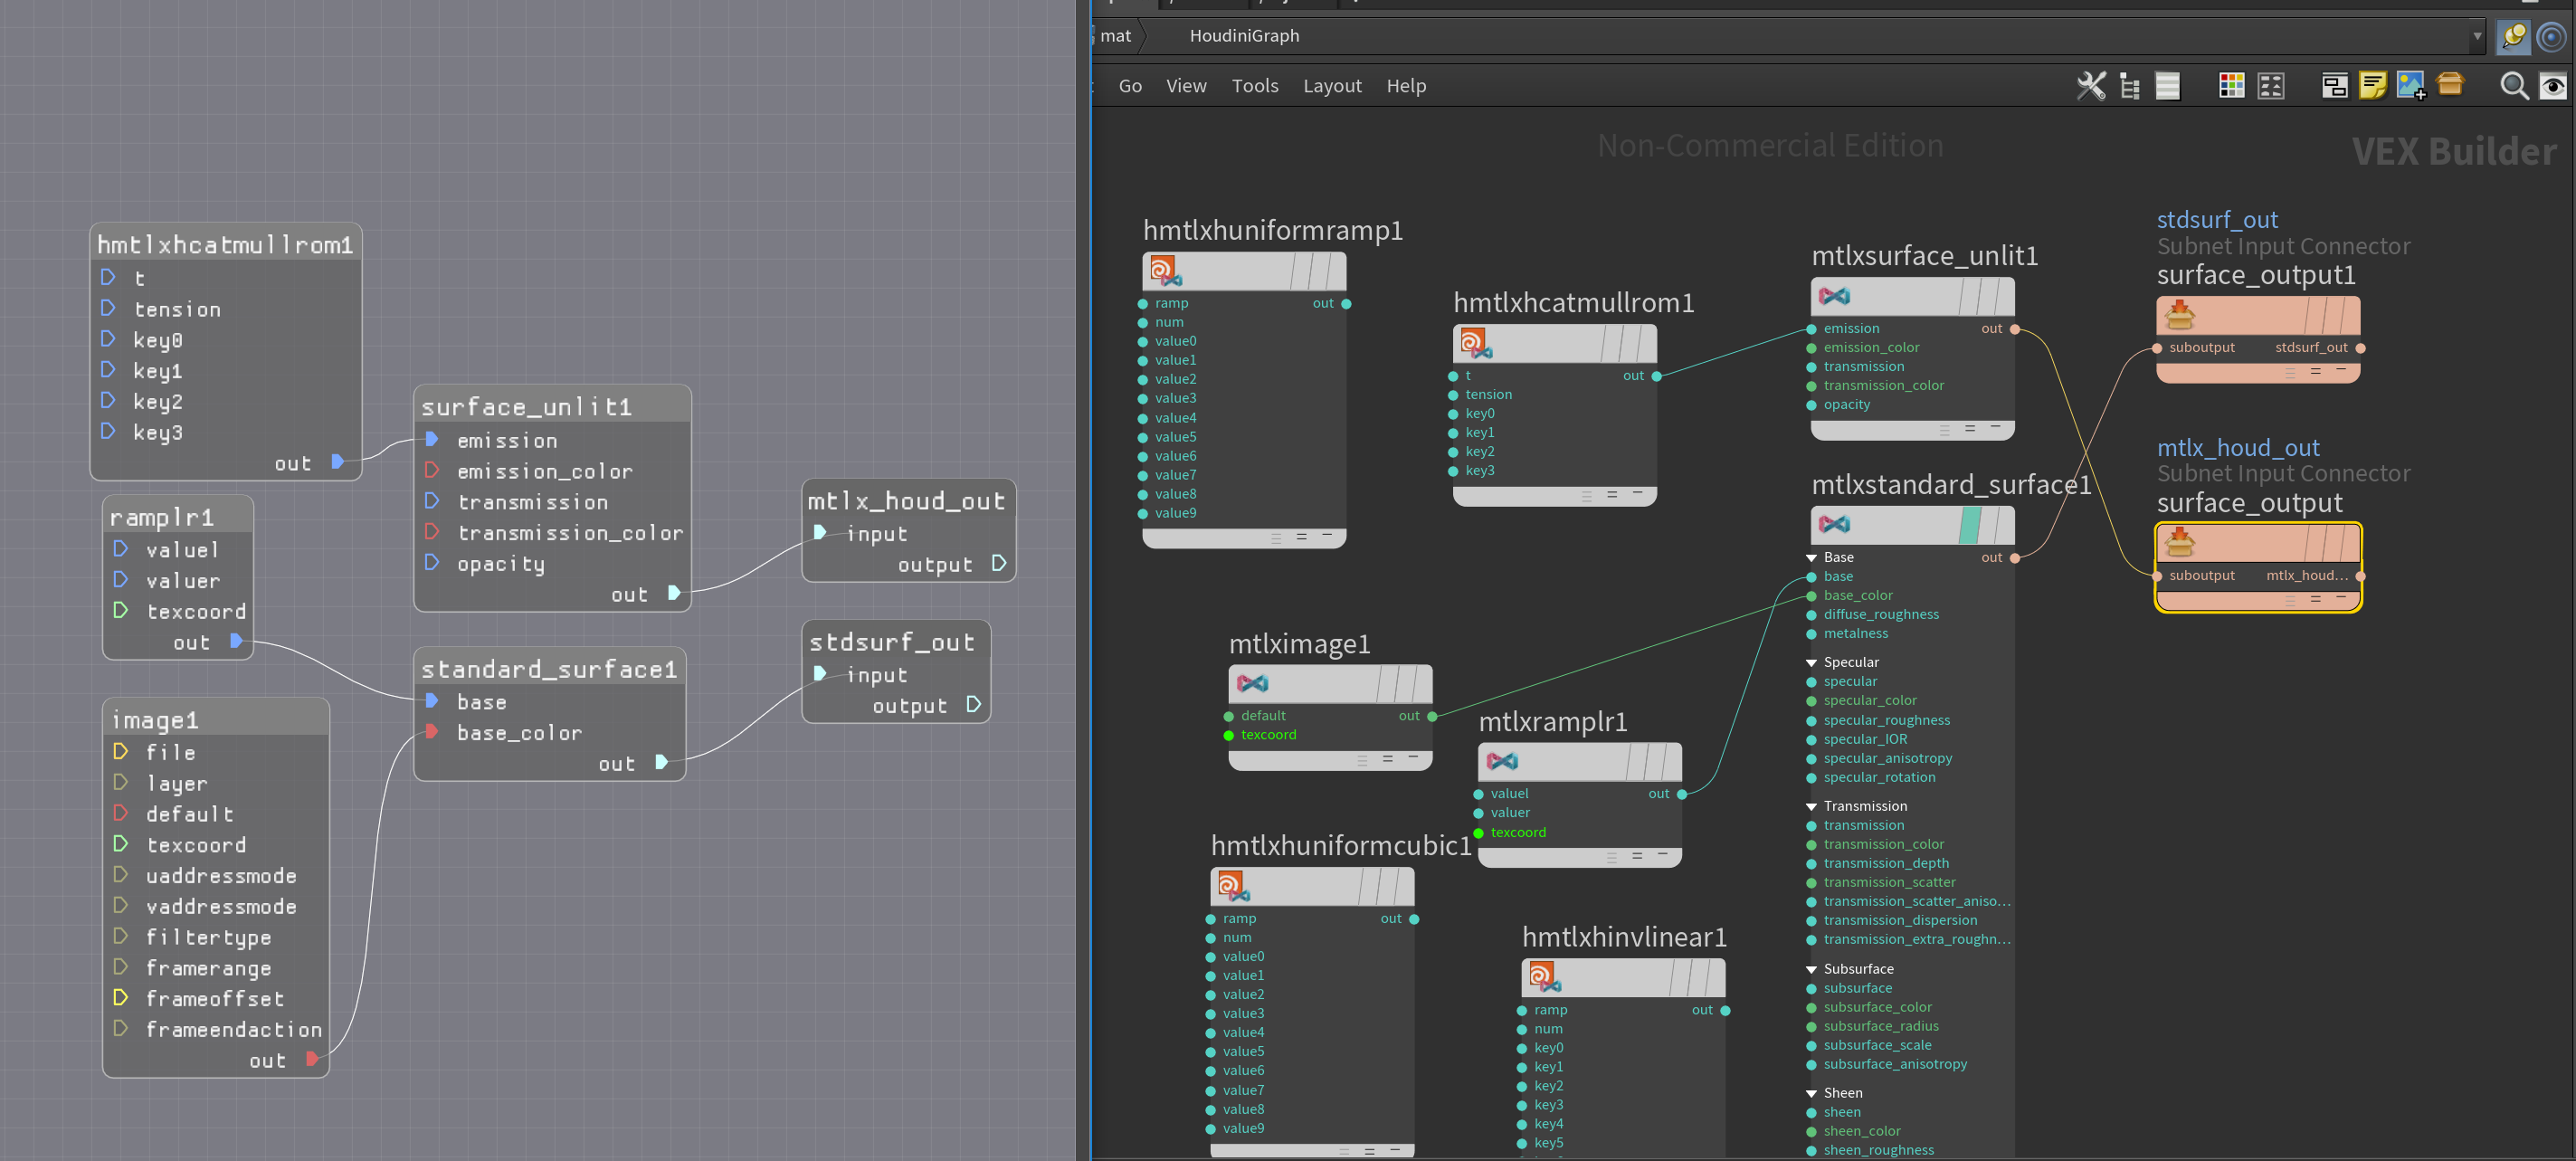Click the brown box subnet icon
This screenshot has width=2576, height=1161.
pyautogui.click(x=2450, y=84)
